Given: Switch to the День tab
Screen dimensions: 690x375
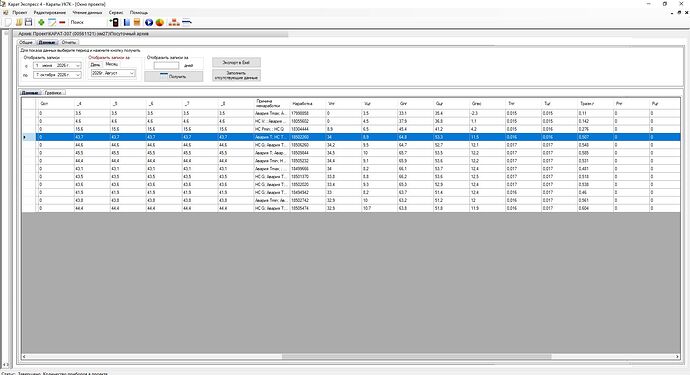Looking at the screenshot, I should [x=95, y=64].
